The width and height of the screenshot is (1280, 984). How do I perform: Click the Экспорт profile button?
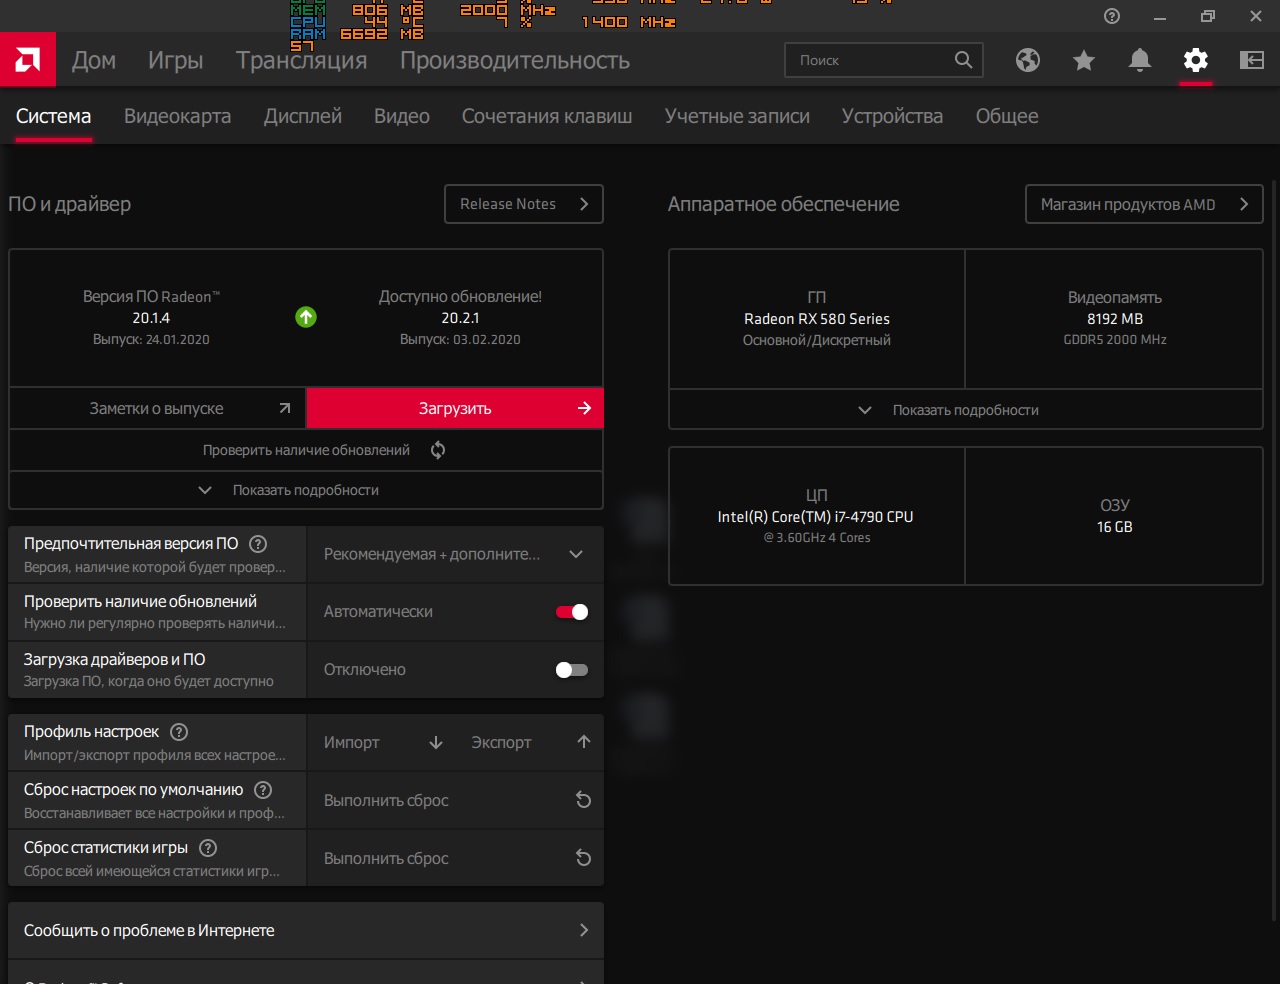(530, 742)
